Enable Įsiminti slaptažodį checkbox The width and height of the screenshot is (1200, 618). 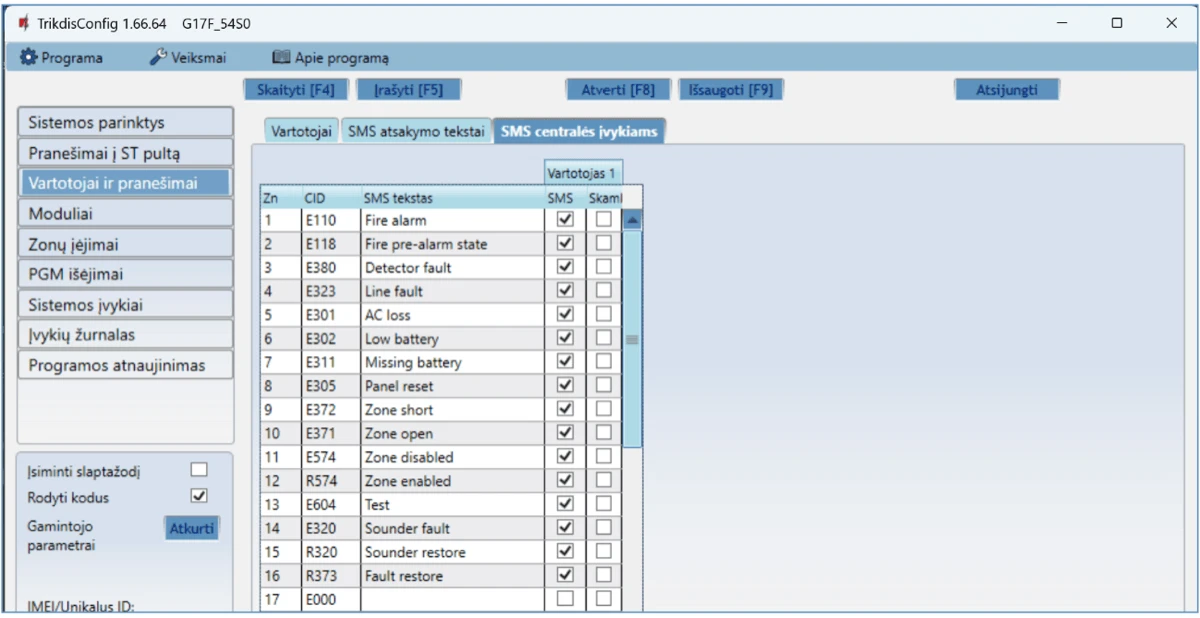tap(199, 470)
